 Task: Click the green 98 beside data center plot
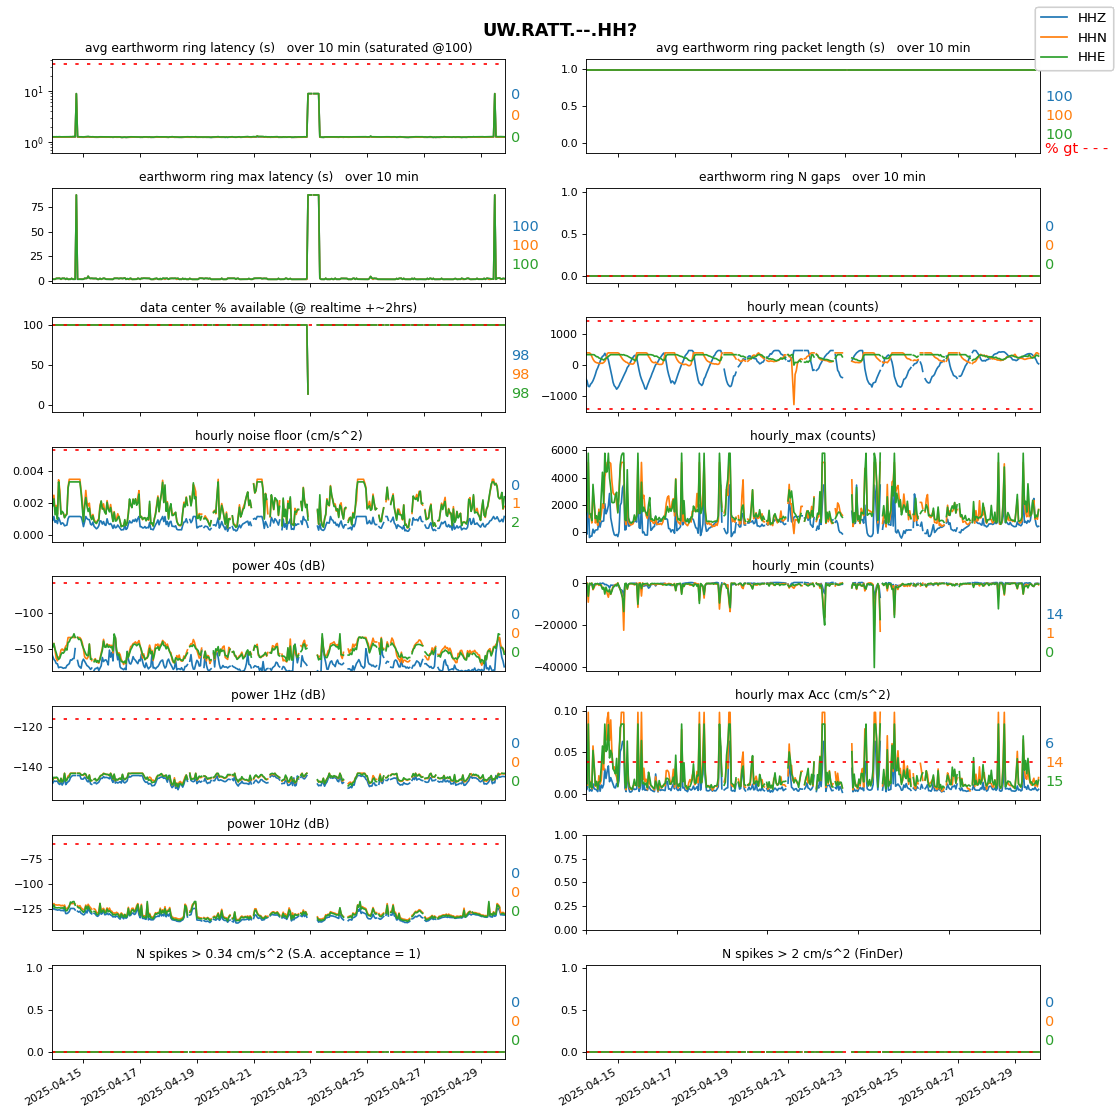tap(521, 394)
